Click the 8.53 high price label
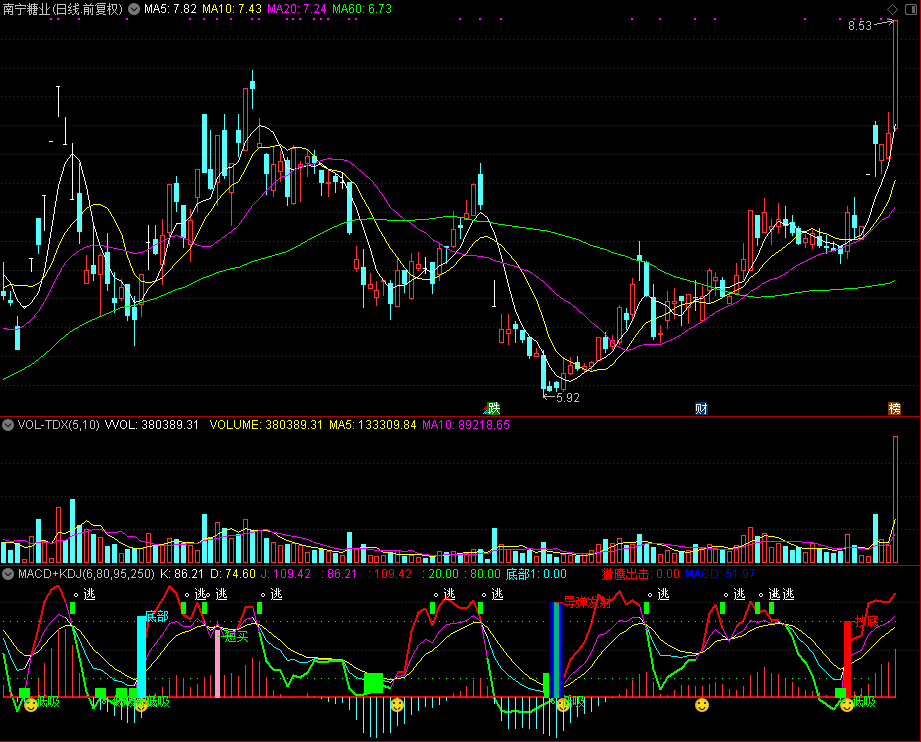 [860, 26]
